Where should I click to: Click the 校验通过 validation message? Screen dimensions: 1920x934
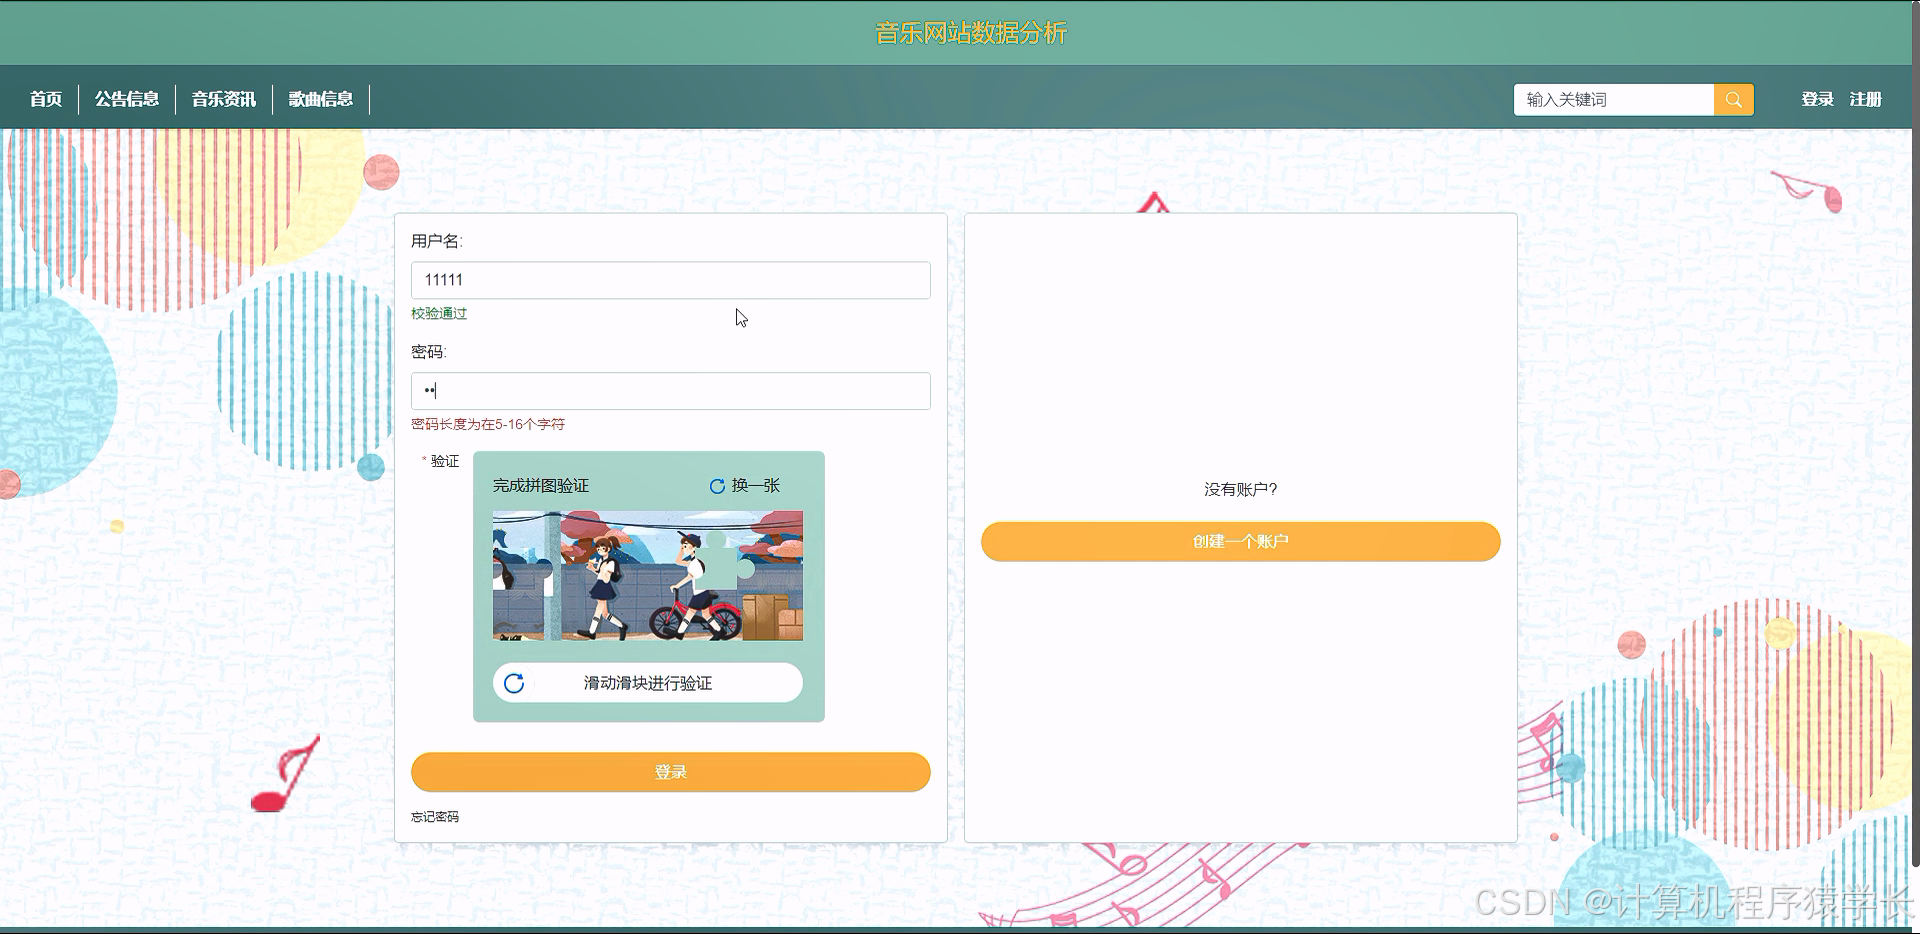tap(439, 313)
